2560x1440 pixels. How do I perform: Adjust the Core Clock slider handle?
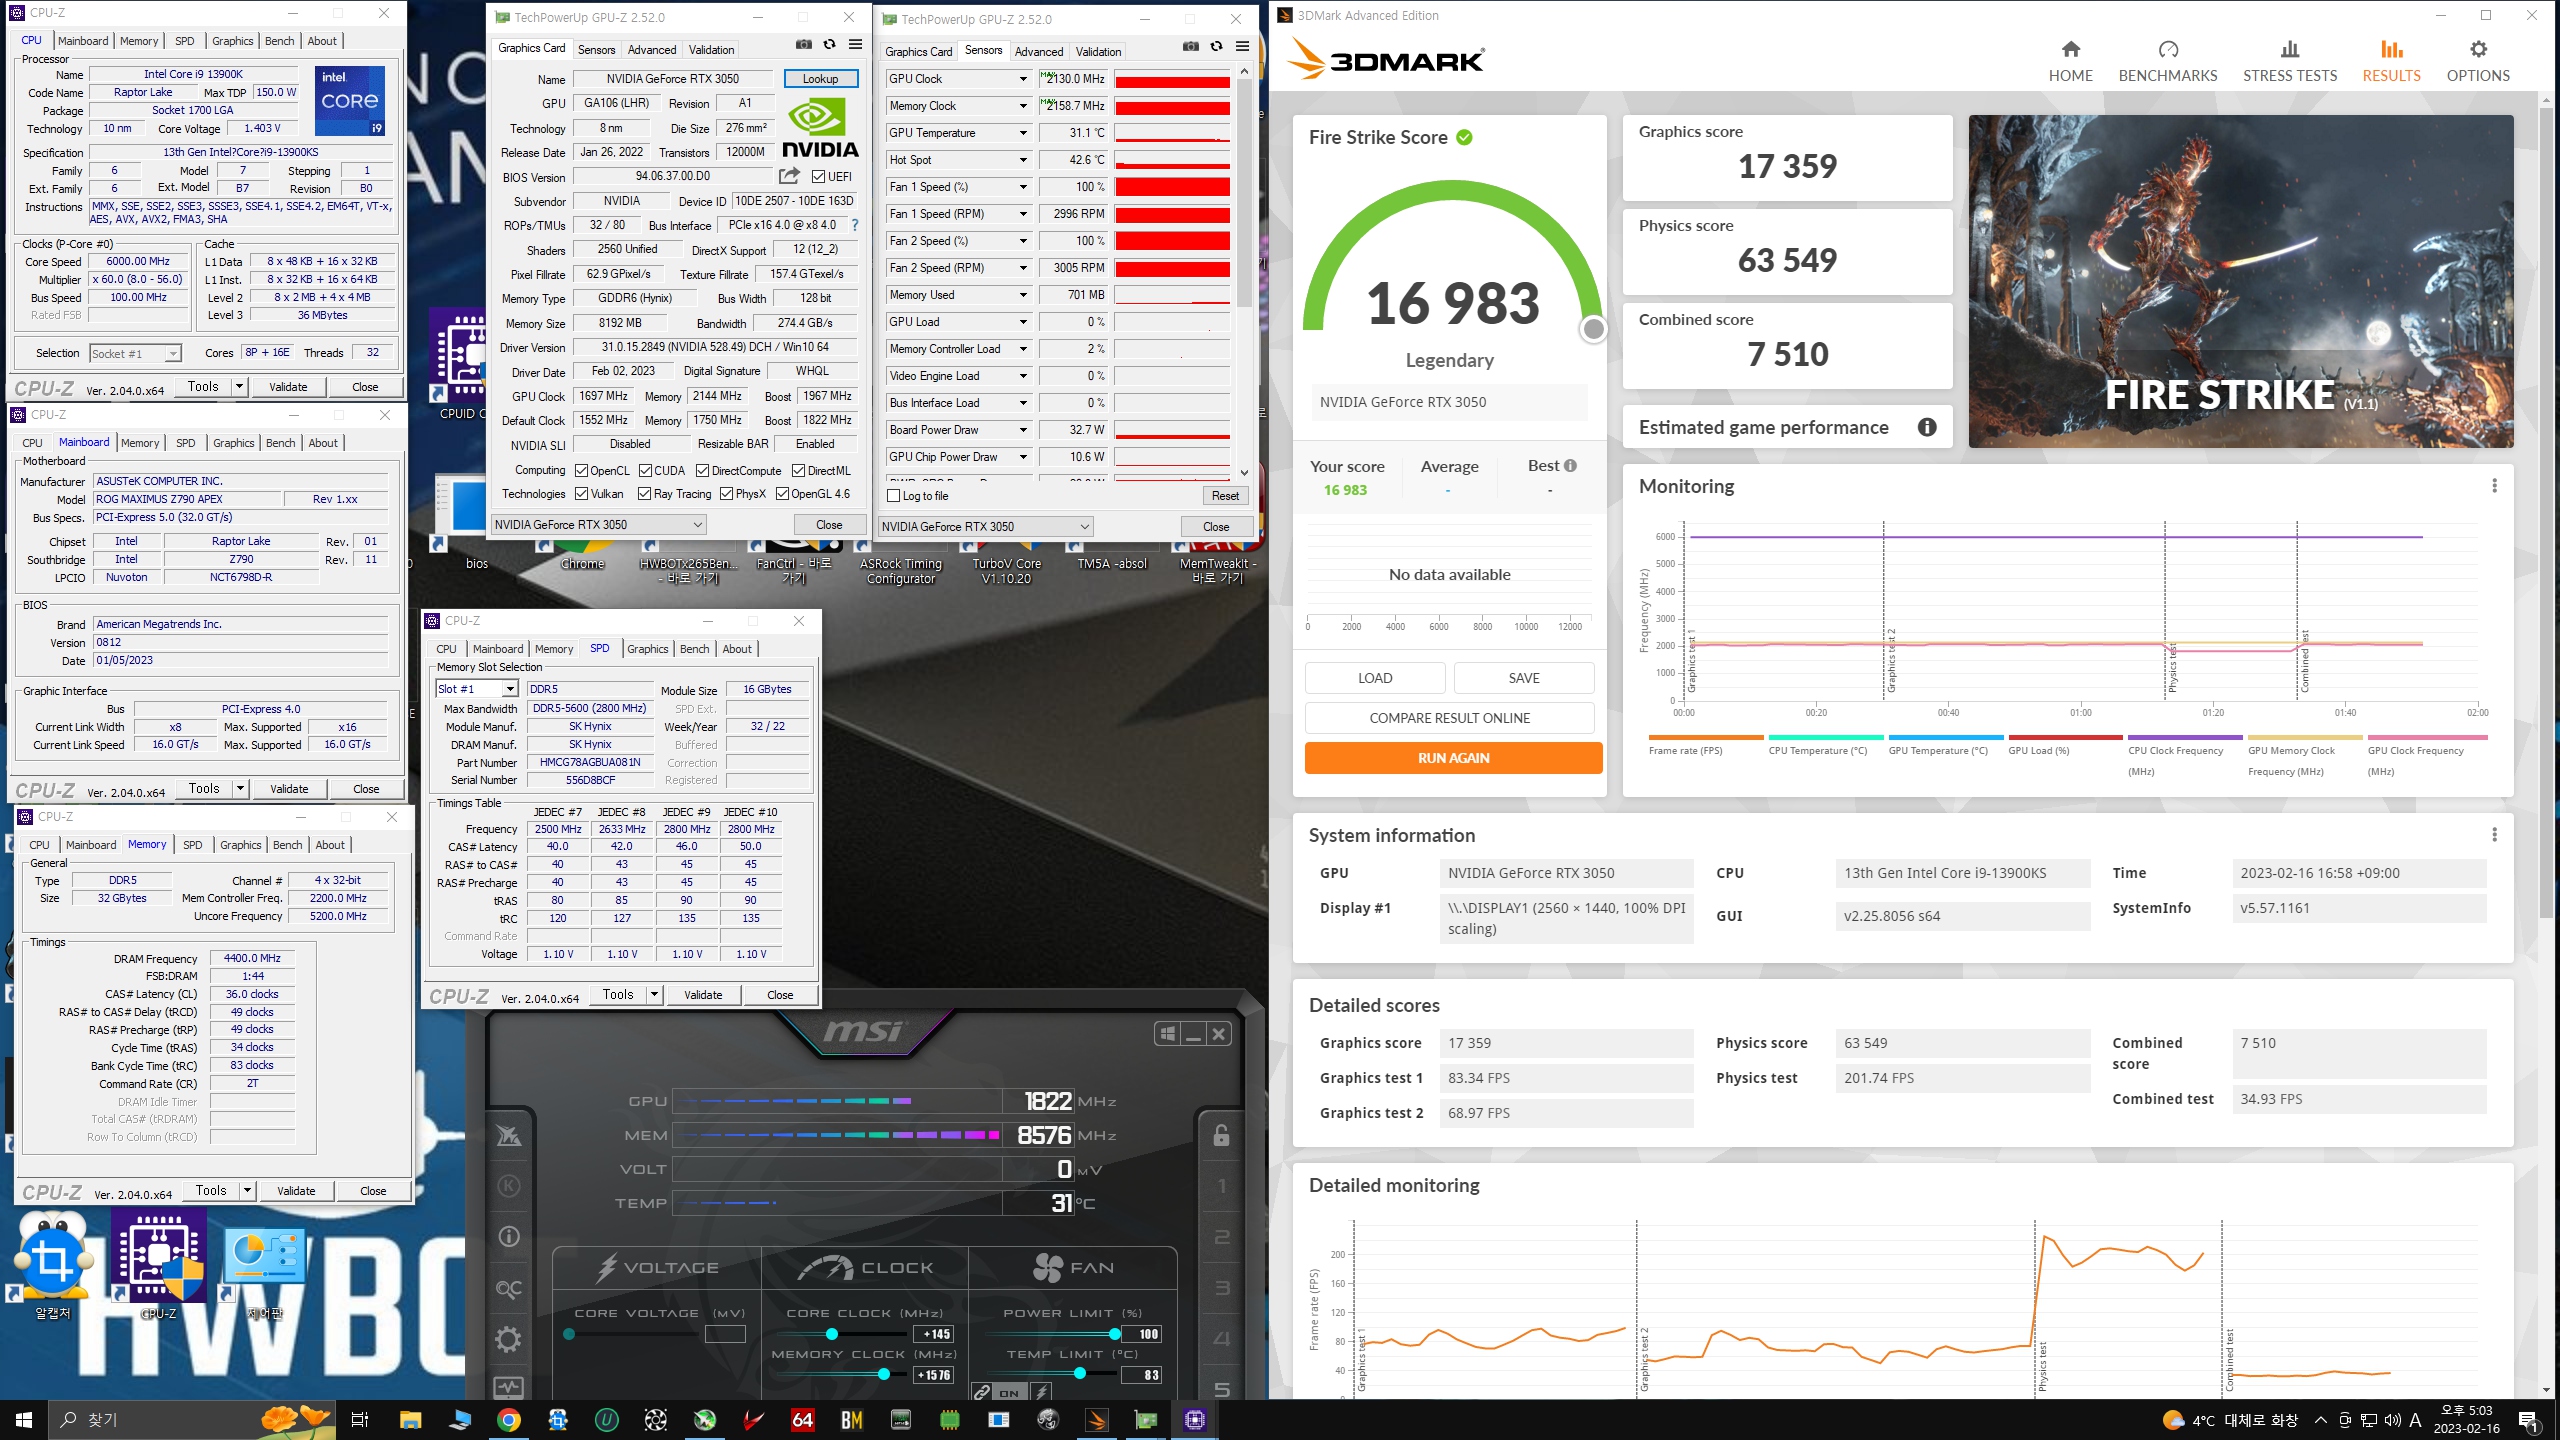pyautogui.click(x=831, y=1334)
